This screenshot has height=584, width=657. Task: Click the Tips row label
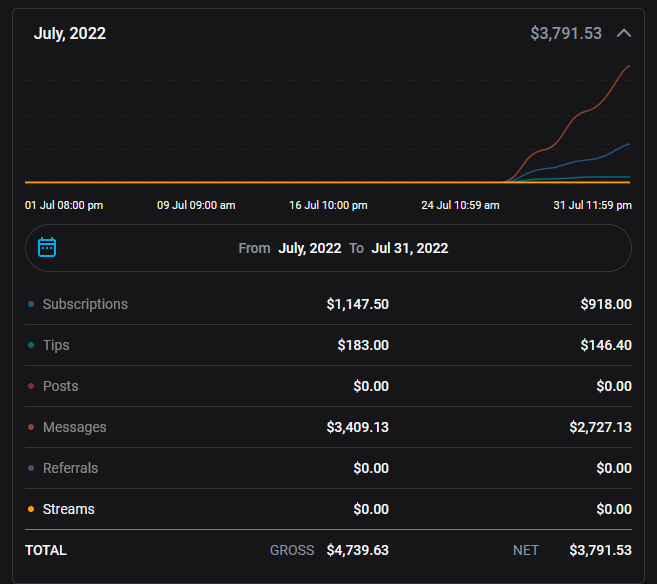[x=56, y=345]
